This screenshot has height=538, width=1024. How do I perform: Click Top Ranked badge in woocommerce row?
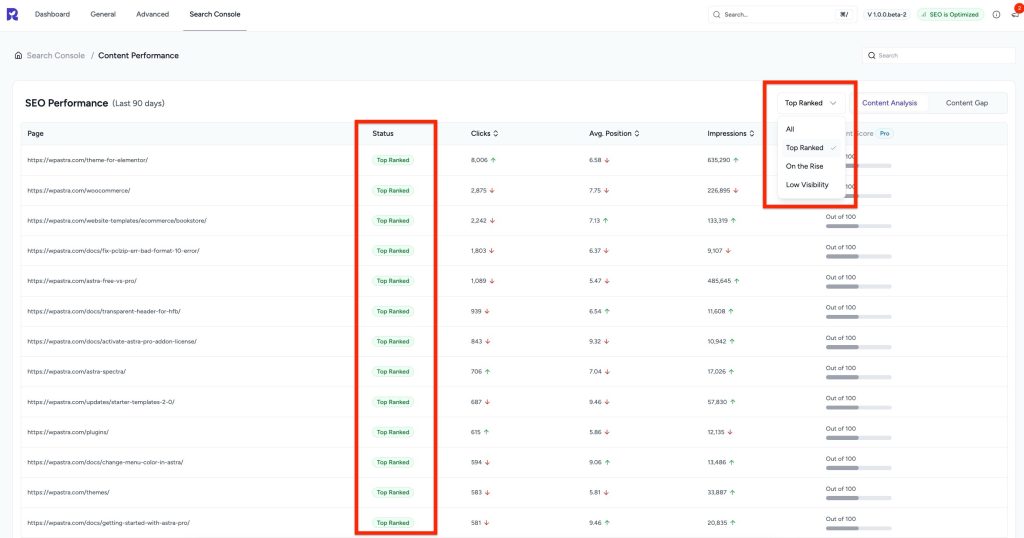tap(392, 191)
